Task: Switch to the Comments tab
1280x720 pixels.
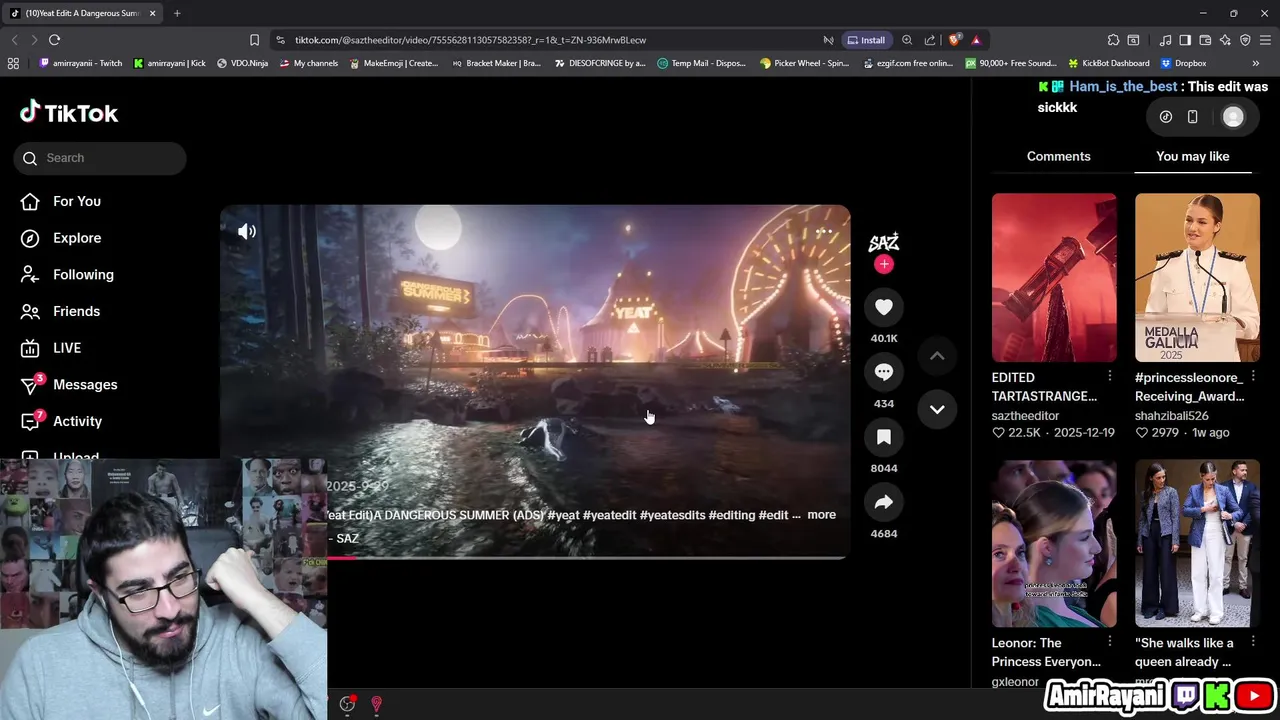Action: click(1058, 156)
